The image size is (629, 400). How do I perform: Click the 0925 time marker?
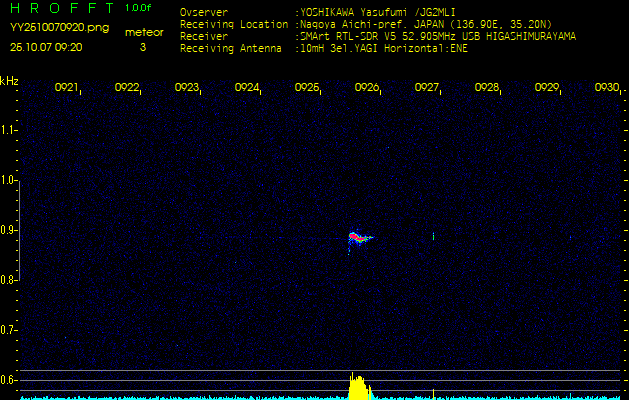[306, 87]
